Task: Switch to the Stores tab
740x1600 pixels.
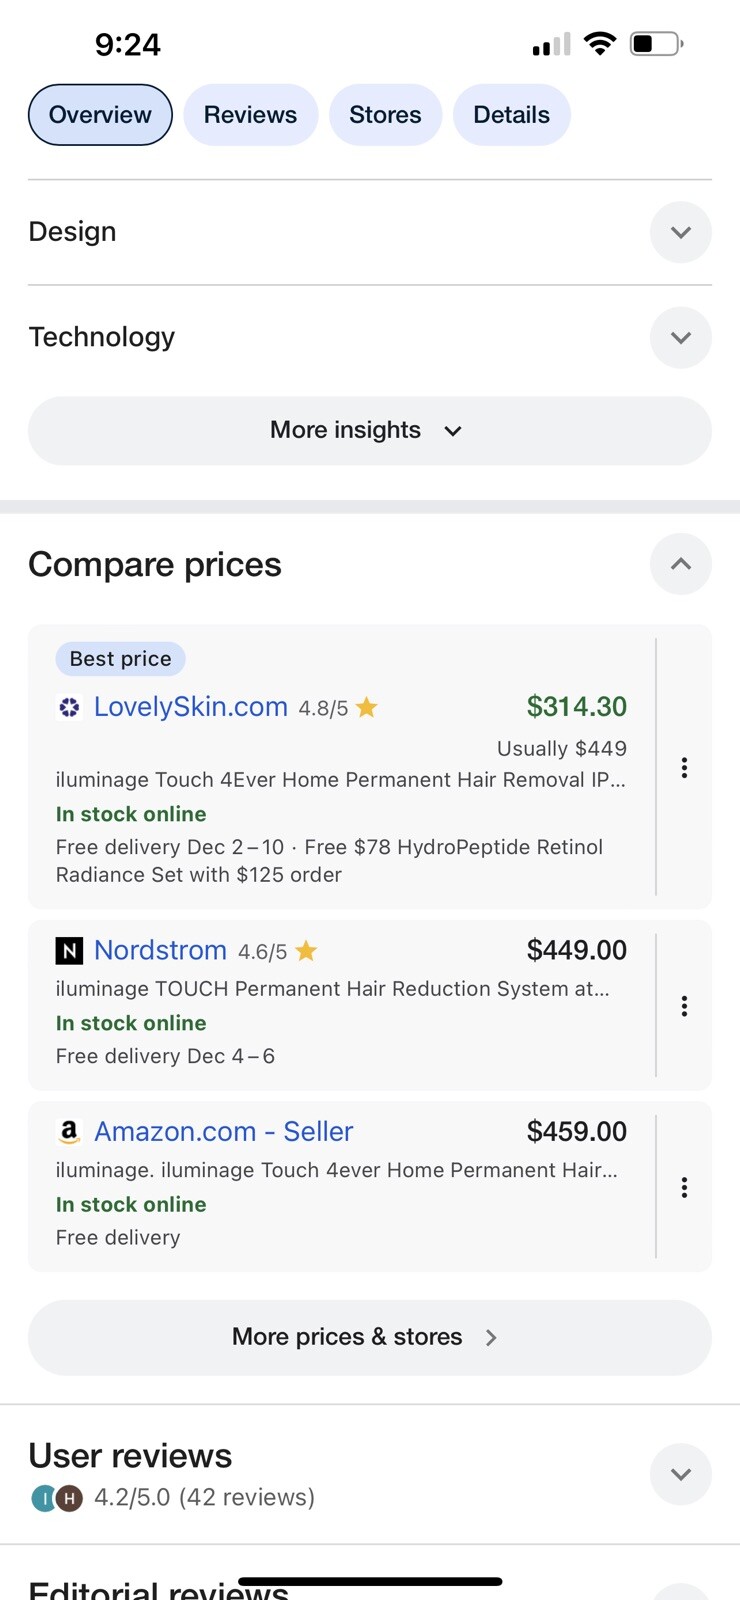Action: click(x=385, y=115)
